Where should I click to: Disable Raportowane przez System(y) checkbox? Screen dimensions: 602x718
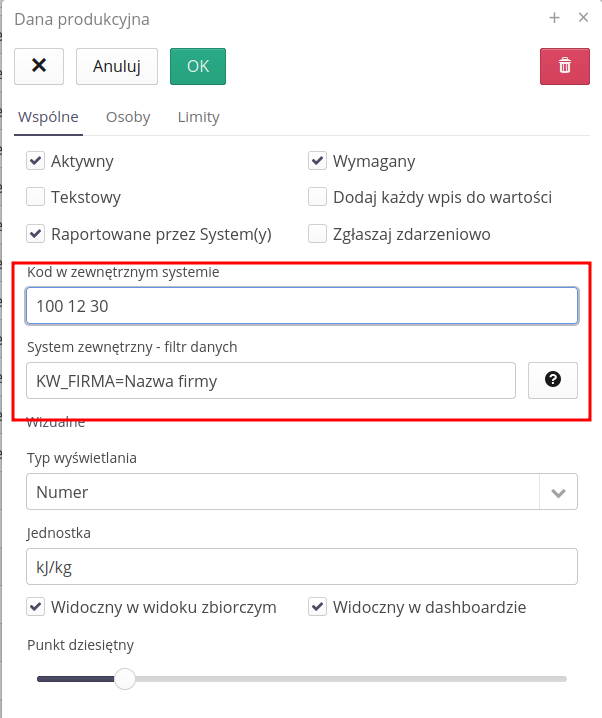tap(36, 234)
